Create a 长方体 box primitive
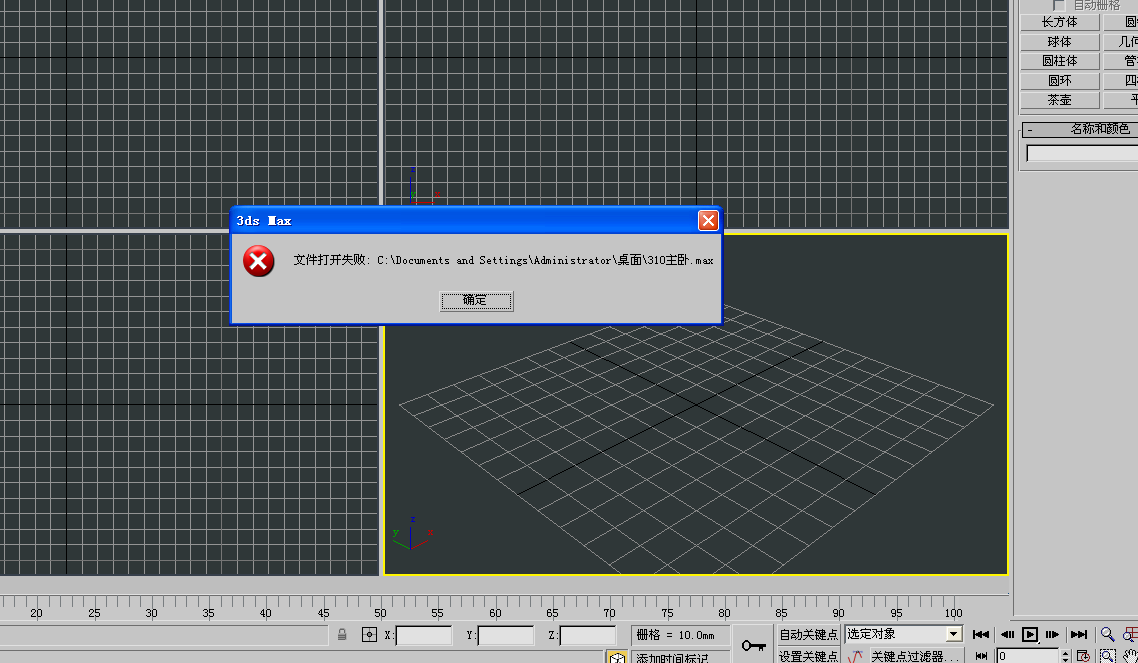1138x663 pixels. click(1060, 22)
